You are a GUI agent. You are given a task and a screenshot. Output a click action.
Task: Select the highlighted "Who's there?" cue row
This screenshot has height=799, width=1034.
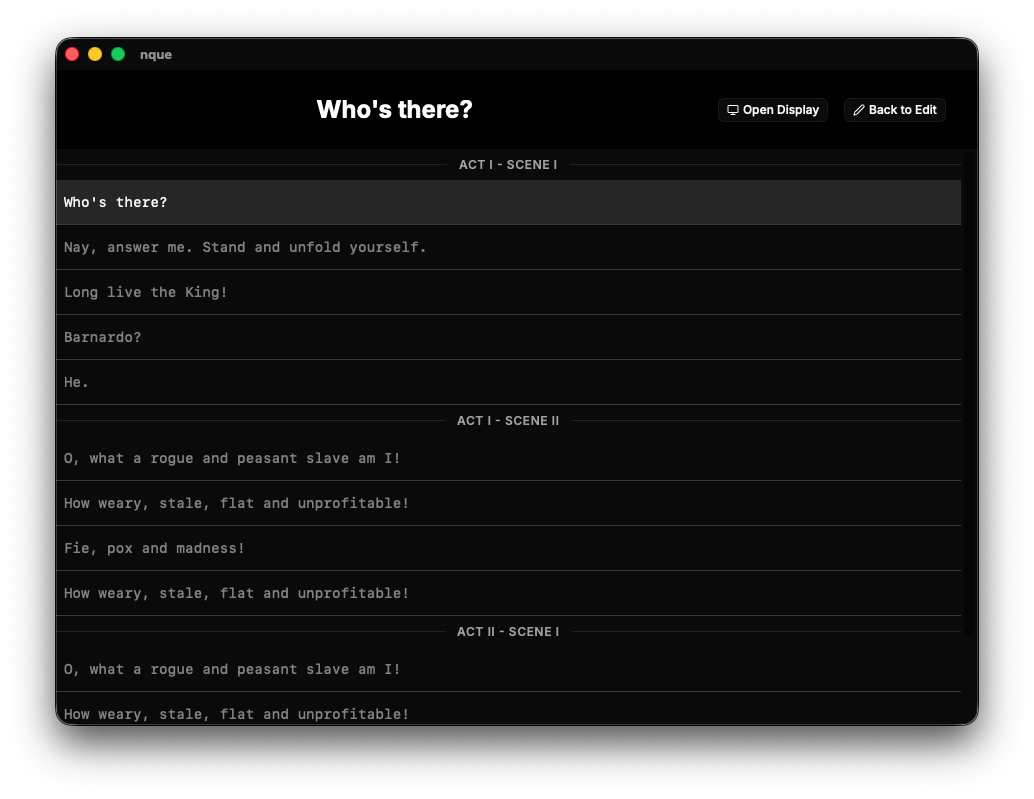[508, 202]
